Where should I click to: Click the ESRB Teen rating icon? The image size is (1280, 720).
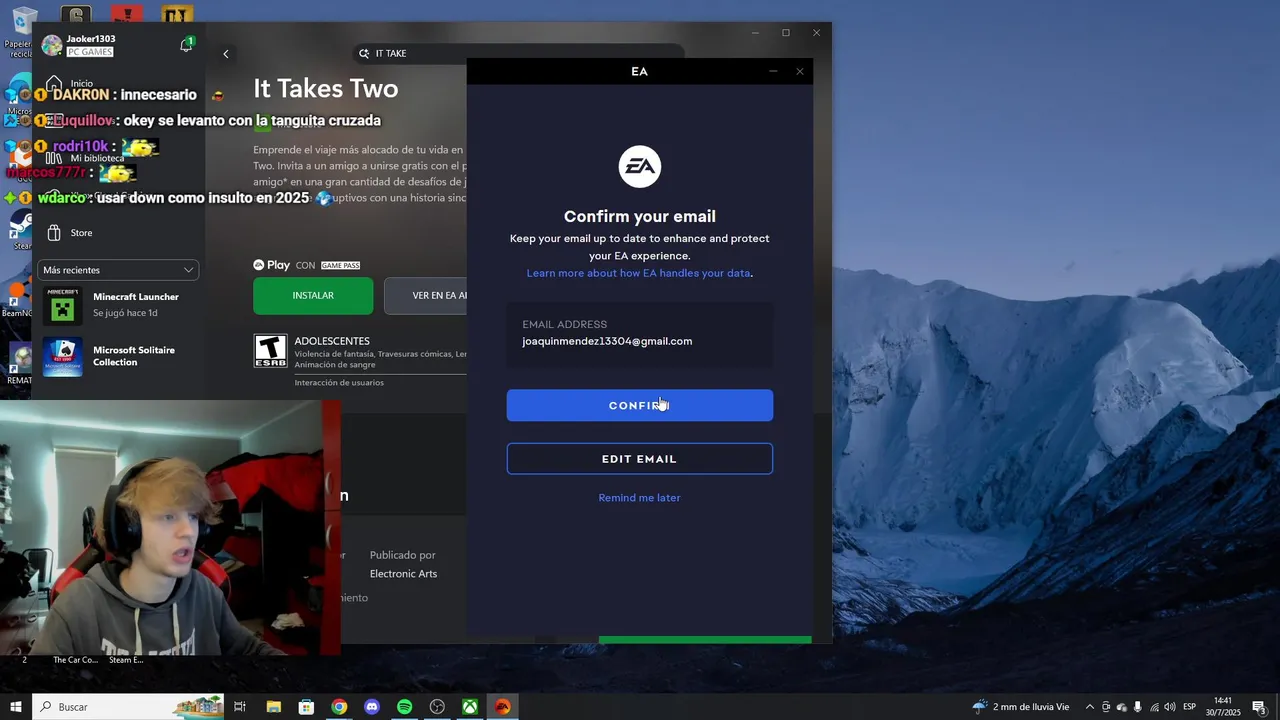point(270,351)
